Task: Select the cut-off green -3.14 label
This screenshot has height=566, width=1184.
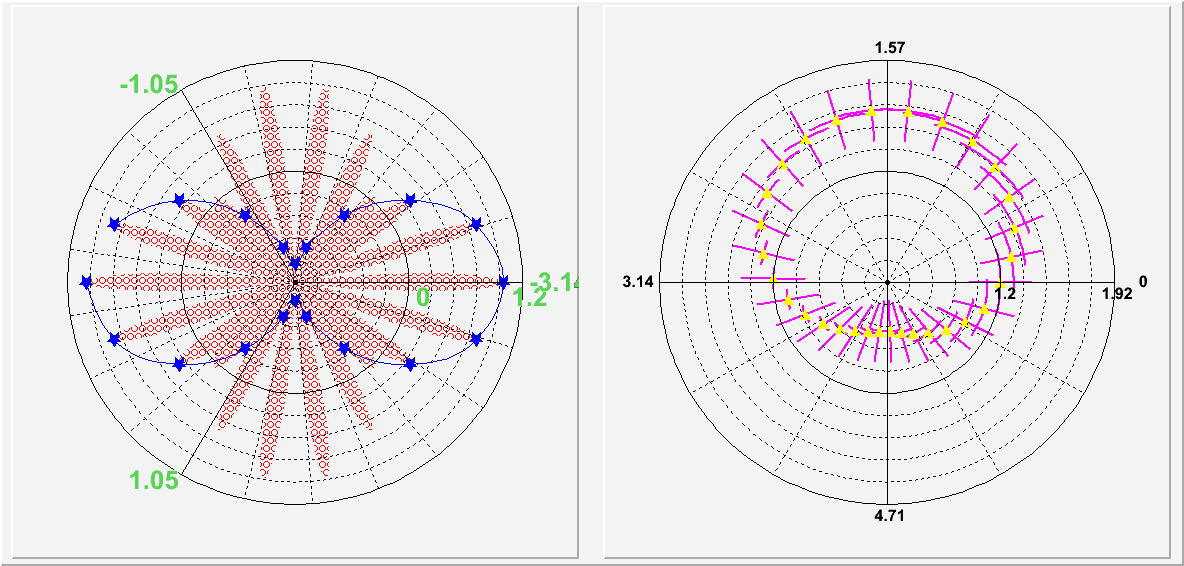Action: click(557, 282)
